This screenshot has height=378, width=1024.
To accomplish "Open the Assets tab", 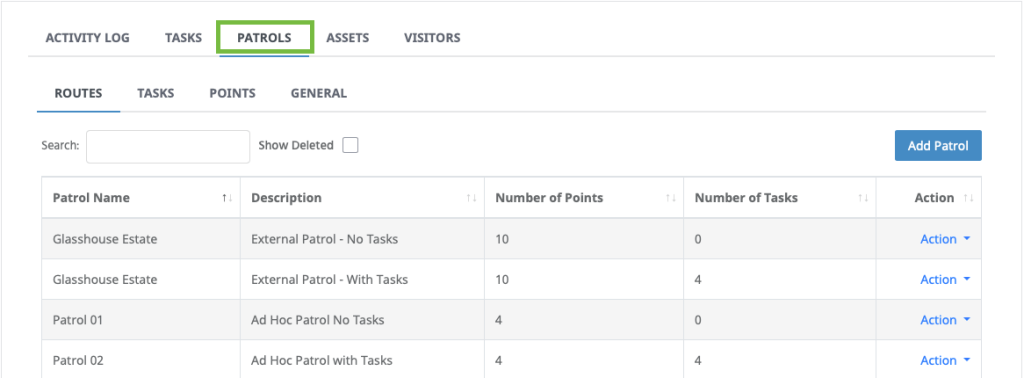I will pos(347,38).
